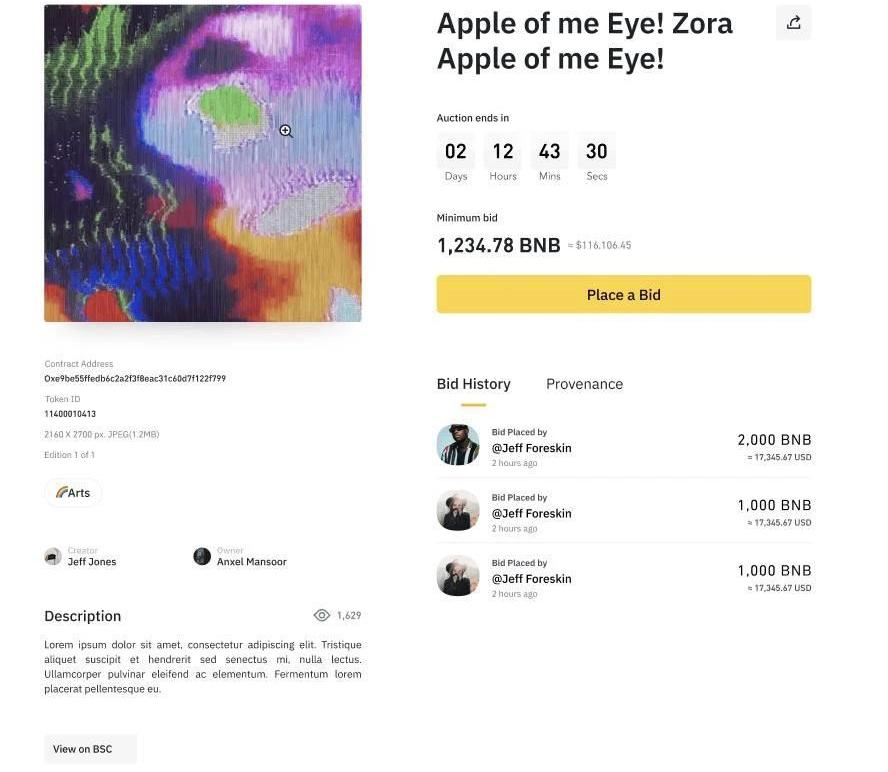Click the View on BSC button
Viewport: 888px width, 772px height.
pyautogui.click(x=90, y=749)
